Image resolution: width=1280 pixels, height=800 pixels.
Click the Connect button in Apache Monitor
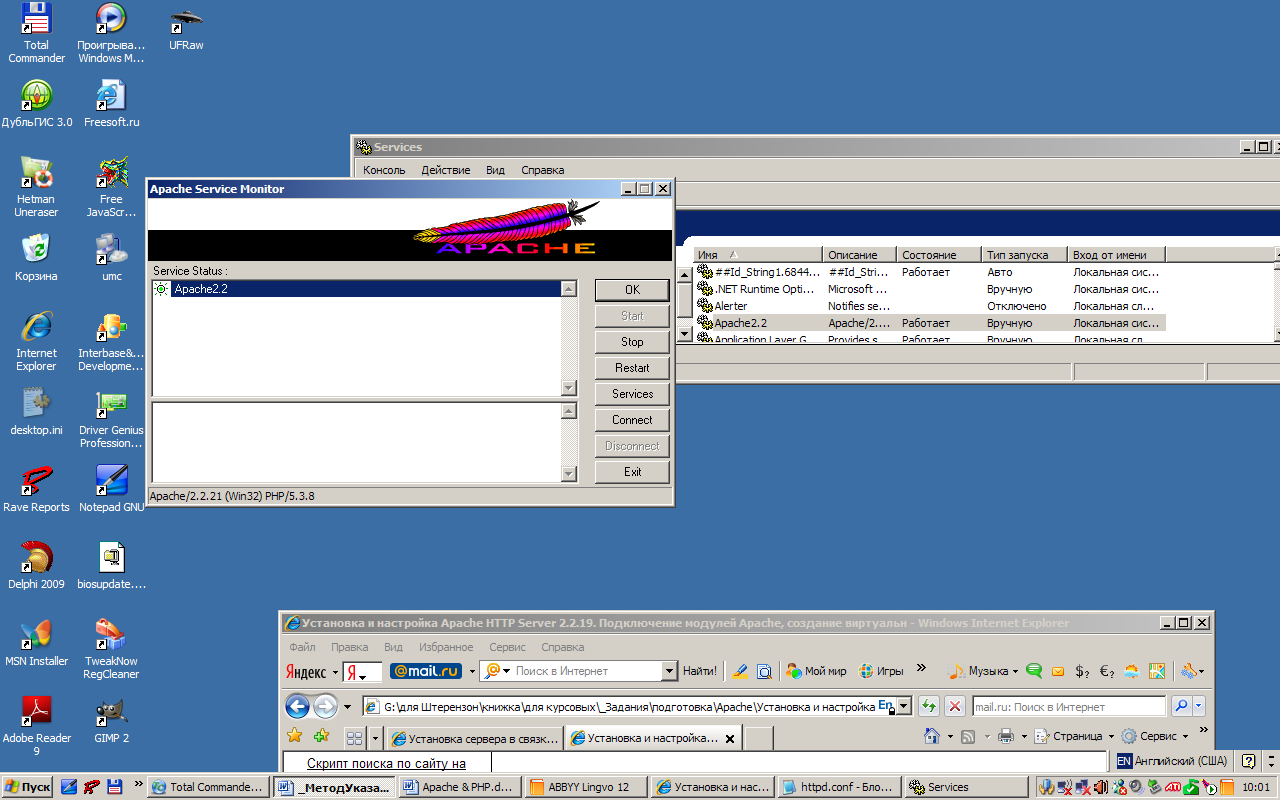pos(632,420)
